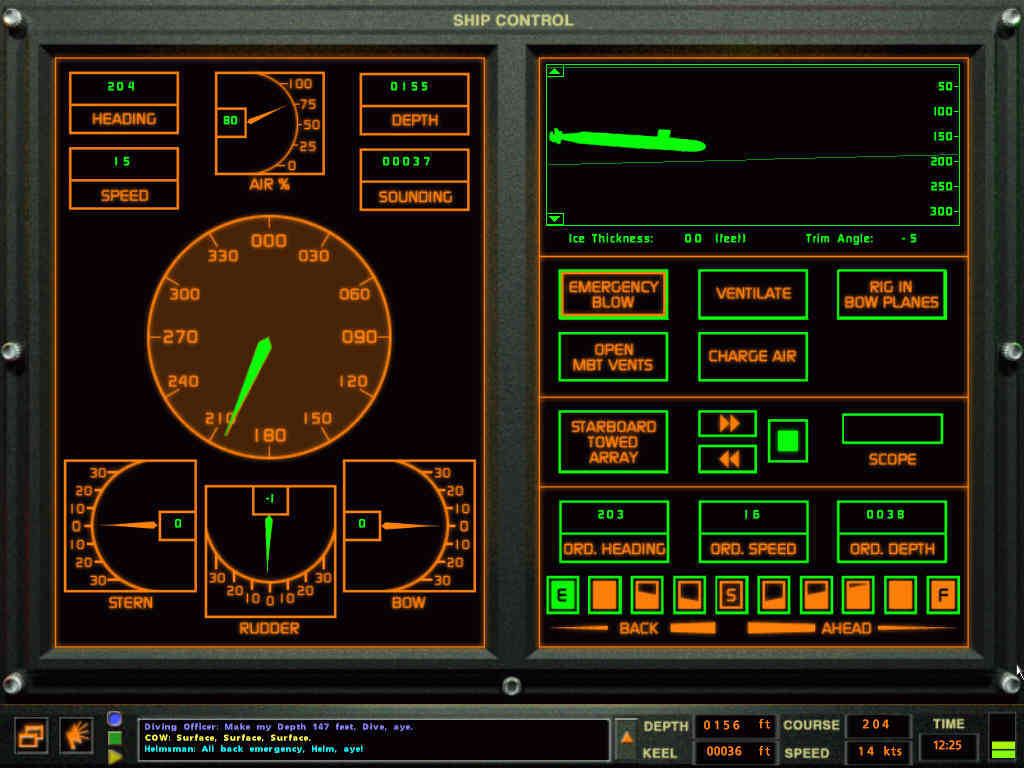Screen dimensions: 1024x768
Task: Click the compass heading dial
Action: point(269,337)
